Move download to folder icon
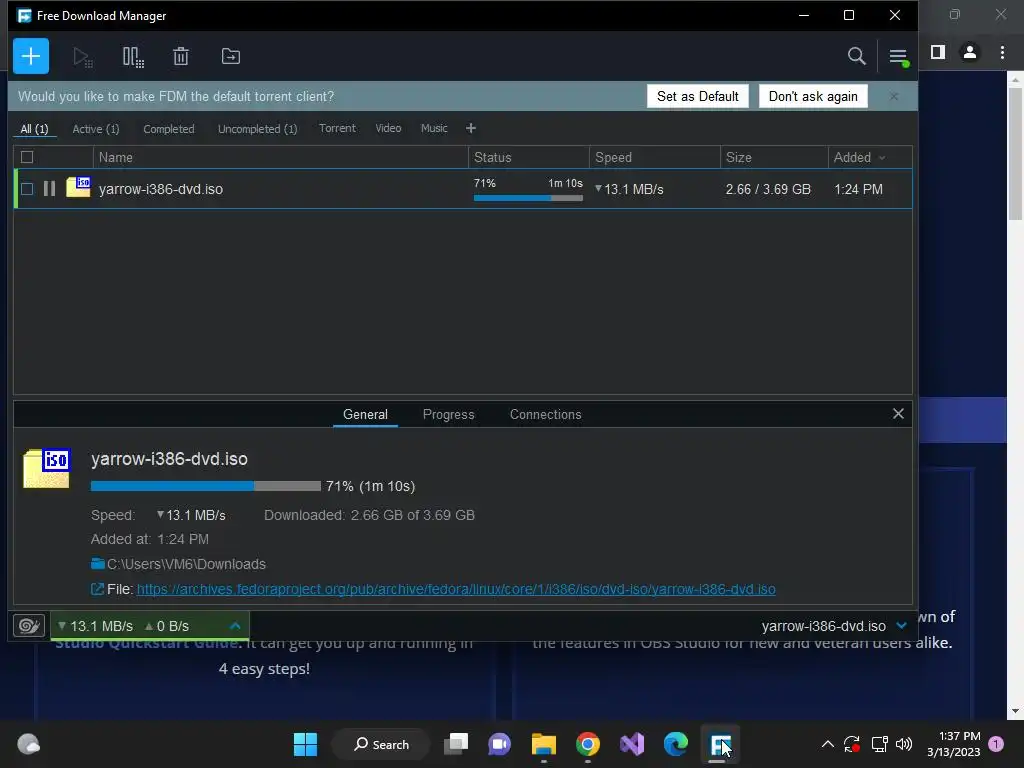This screenshot has width=1024, height=768. click(231, 56)
